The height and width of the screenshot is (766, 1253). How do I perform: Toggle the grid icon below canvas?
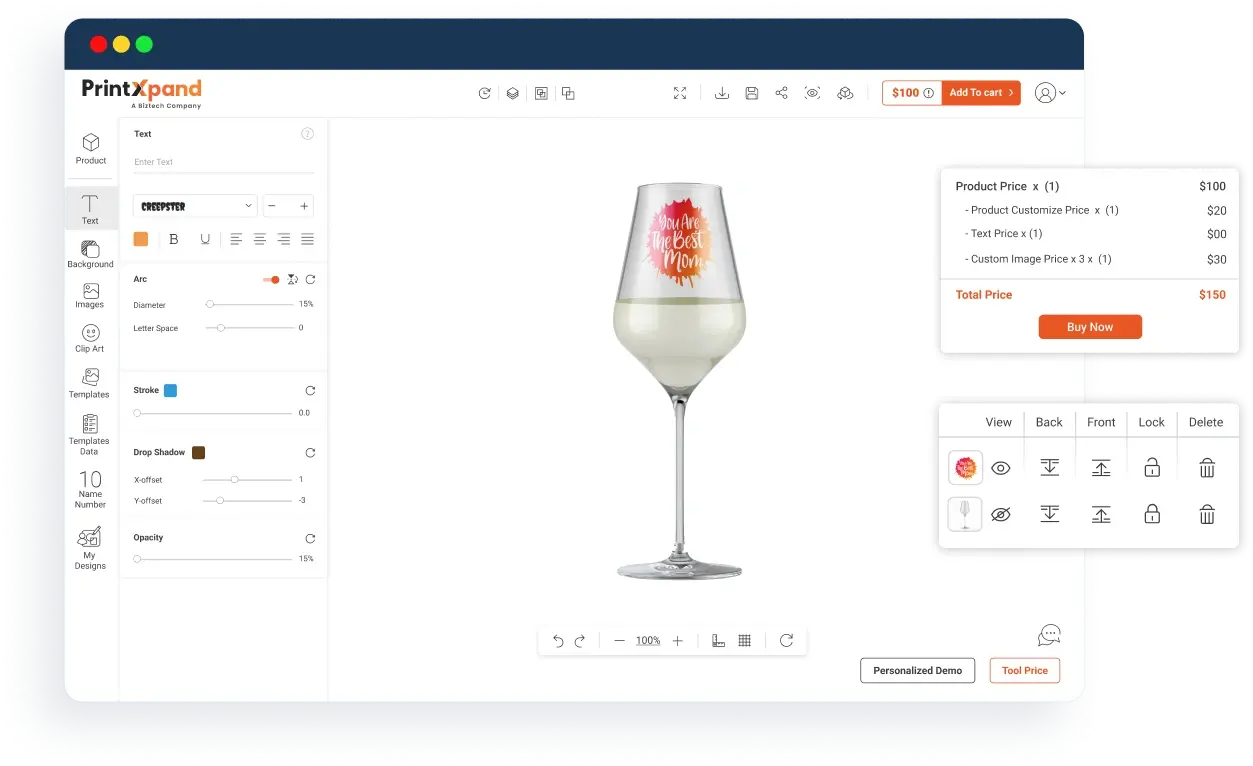pos(744,641)
